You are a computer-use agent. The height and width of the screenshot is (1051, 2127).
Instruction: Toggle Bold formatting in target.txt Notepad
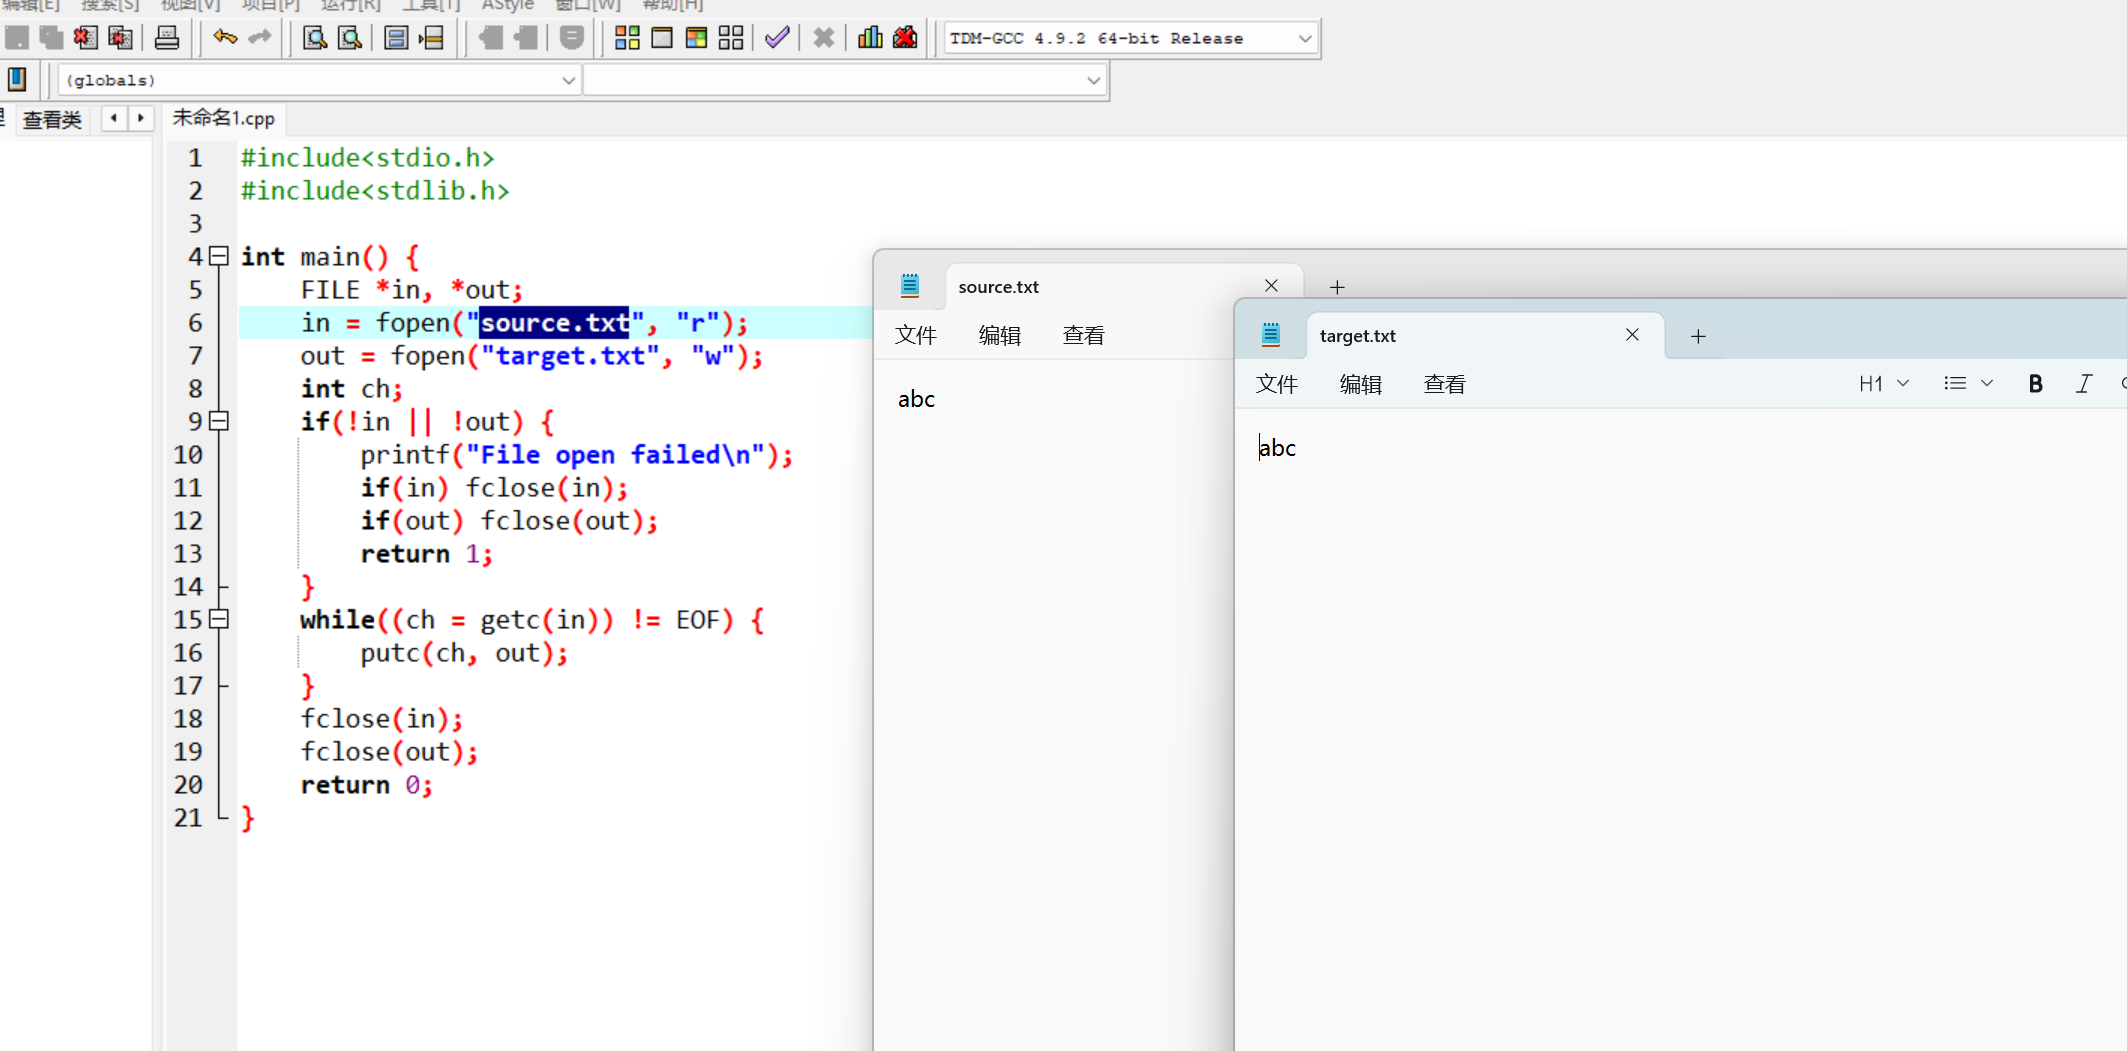tap(2035, 384)
